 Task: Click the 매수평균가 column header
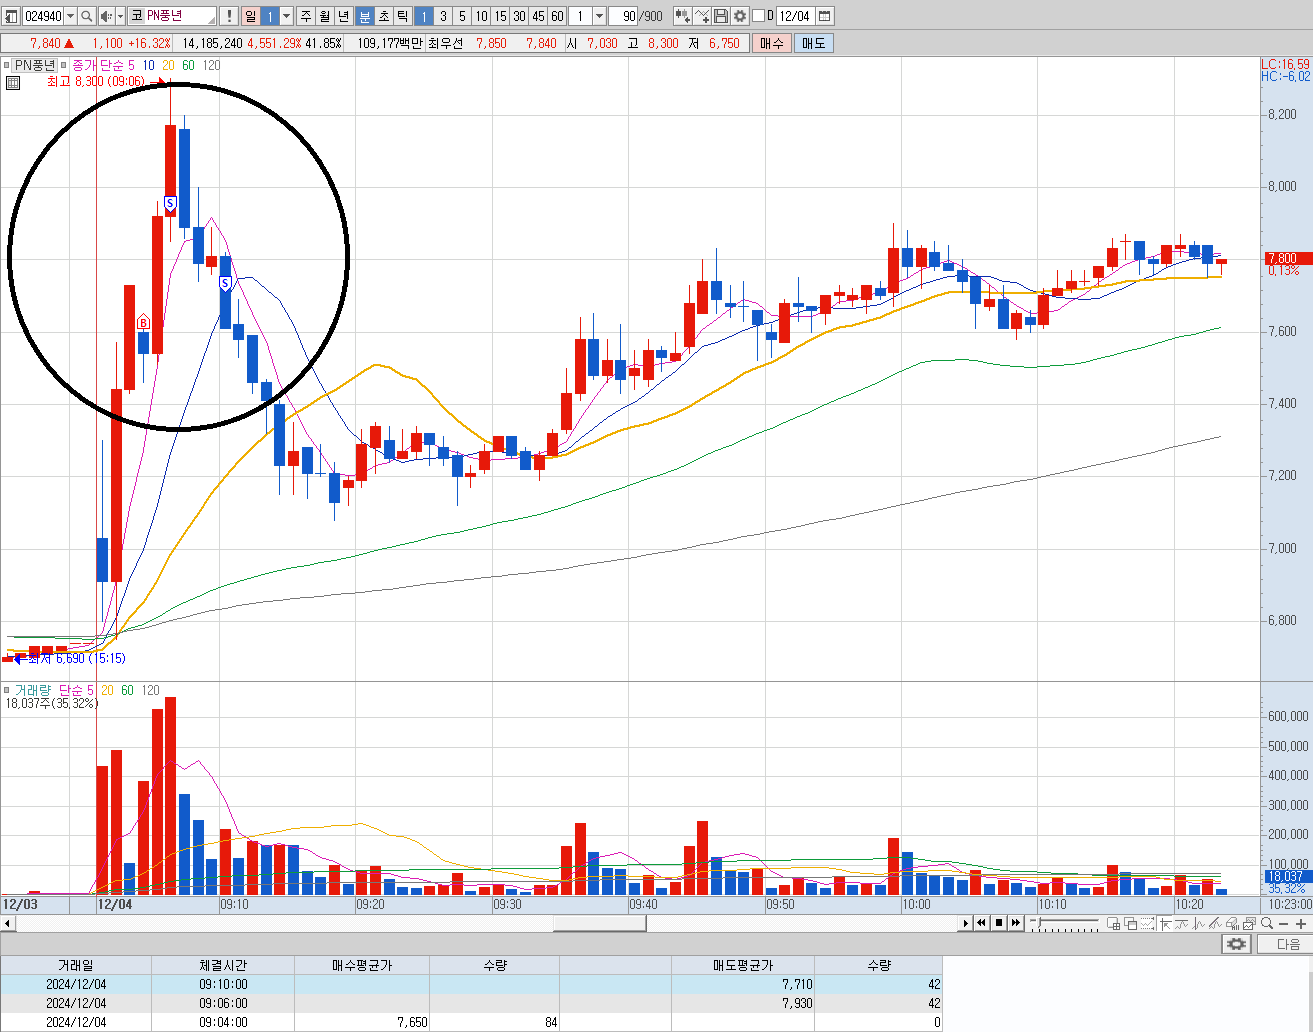coord(362,965)
